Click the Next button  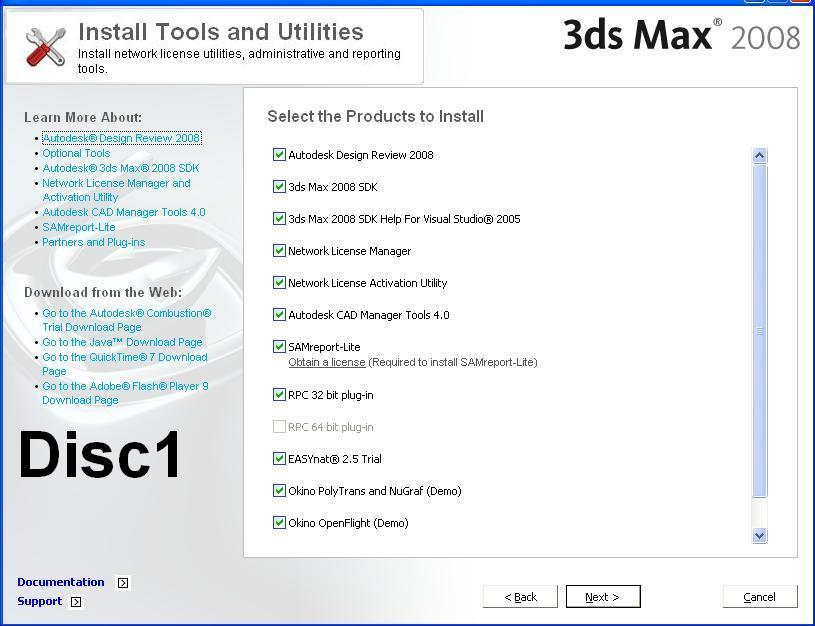(x=603, y=597)
